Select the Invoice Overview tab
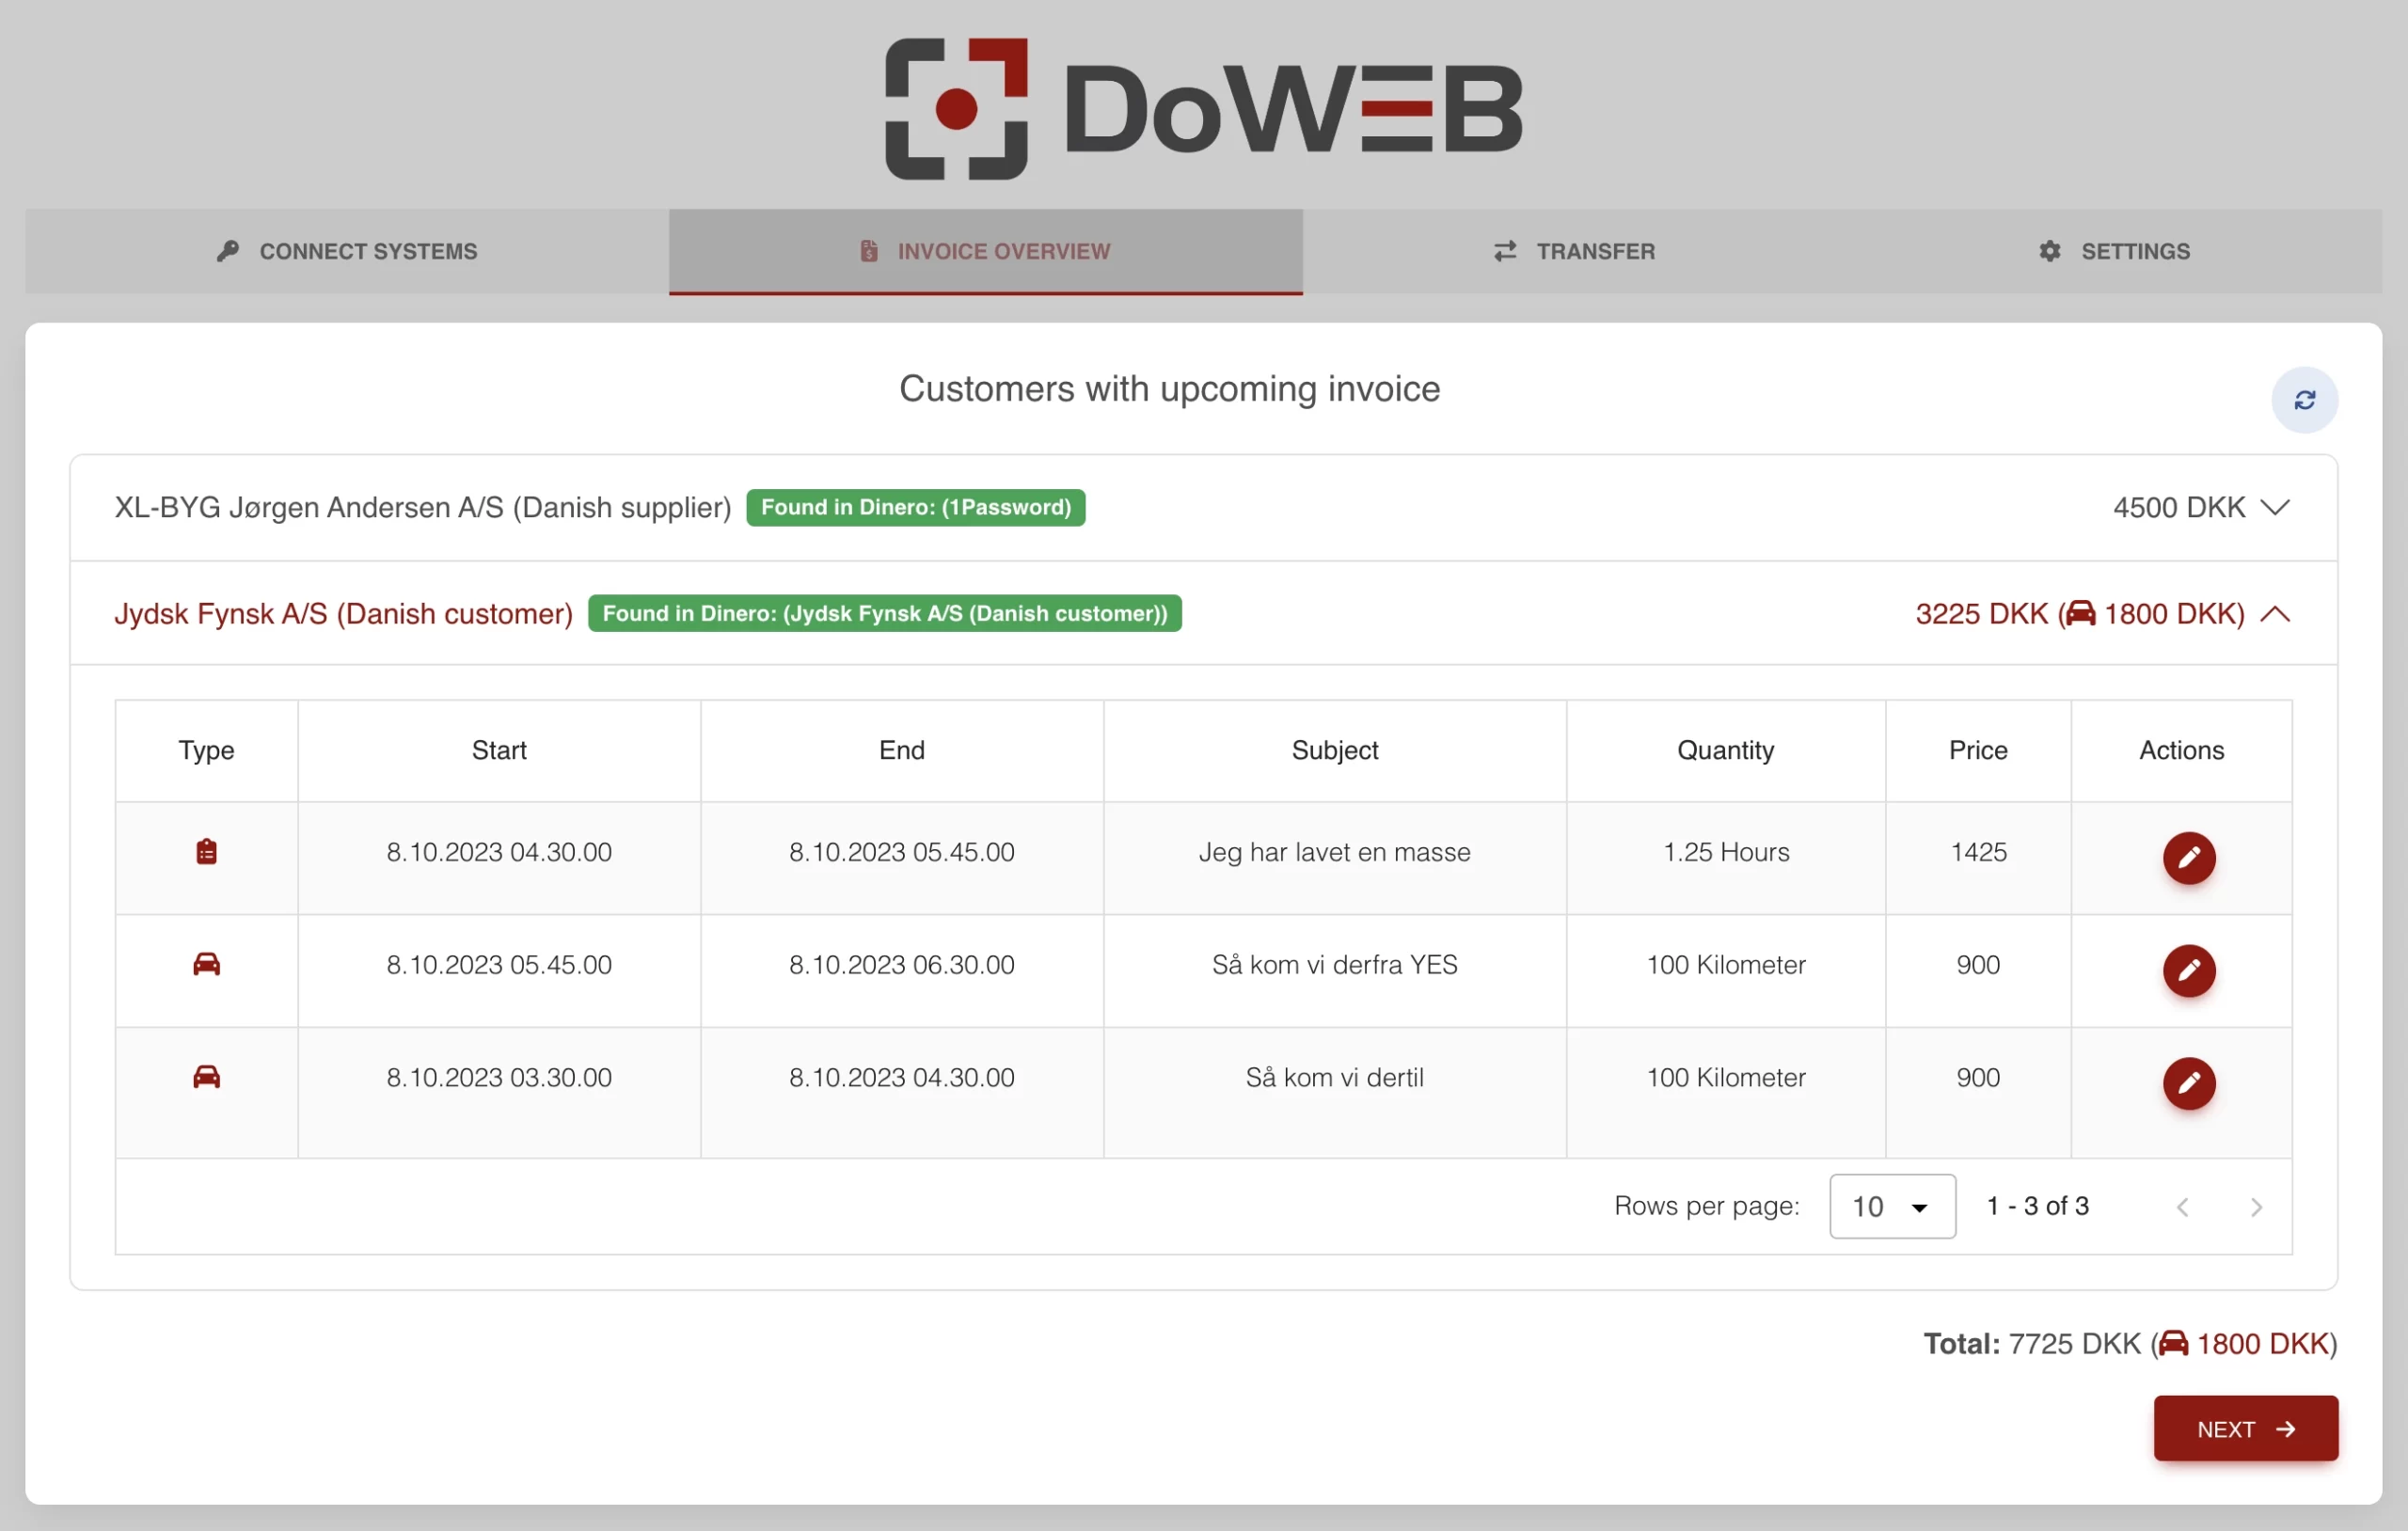This screenshot has height=1531, width=2408. pyautogui.click(x=985, y=251)
